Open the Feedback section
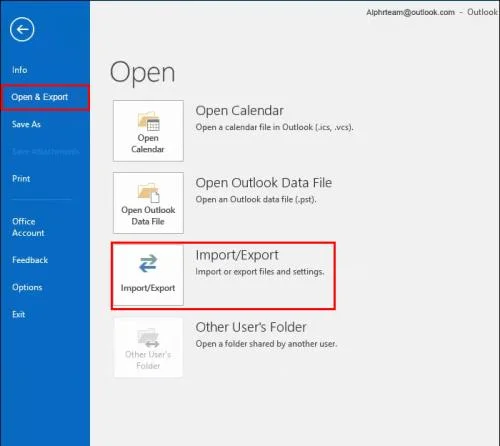This screenshot has height=446, width=500. (30, 260)
